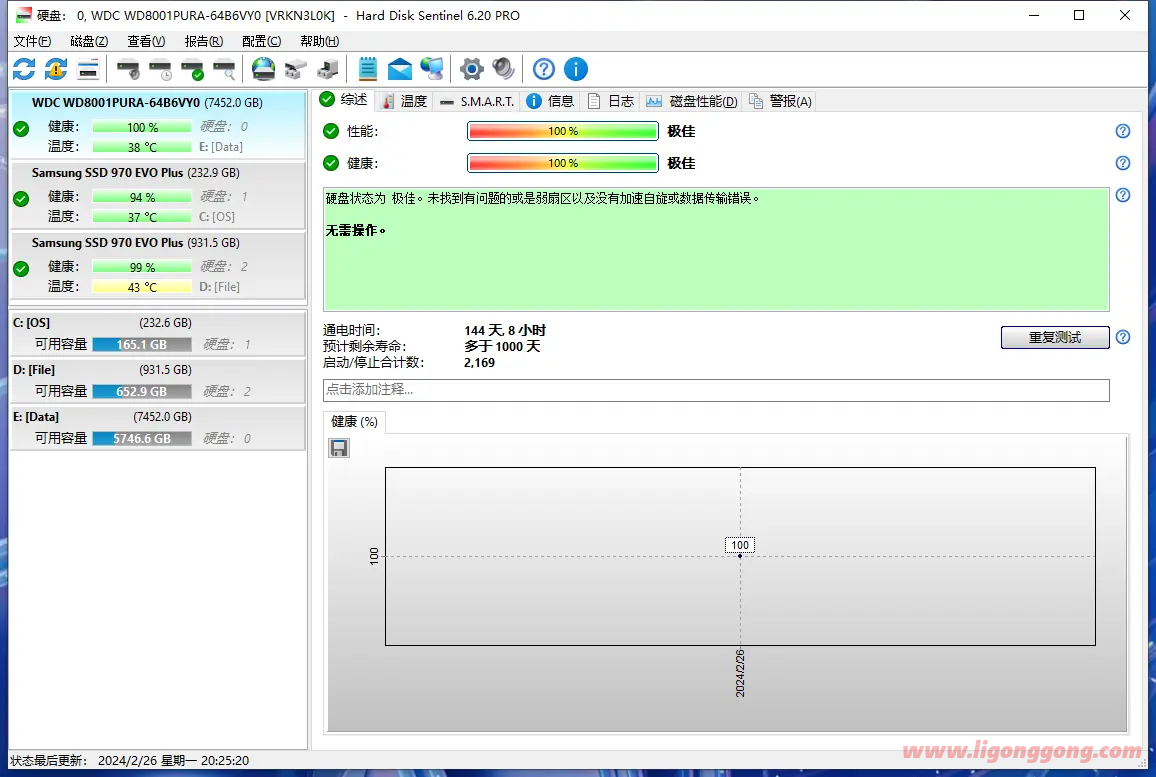Click the disk with magnifier icon
Image resolution: width=1156 pixels, height=777 pixels.
224,70
